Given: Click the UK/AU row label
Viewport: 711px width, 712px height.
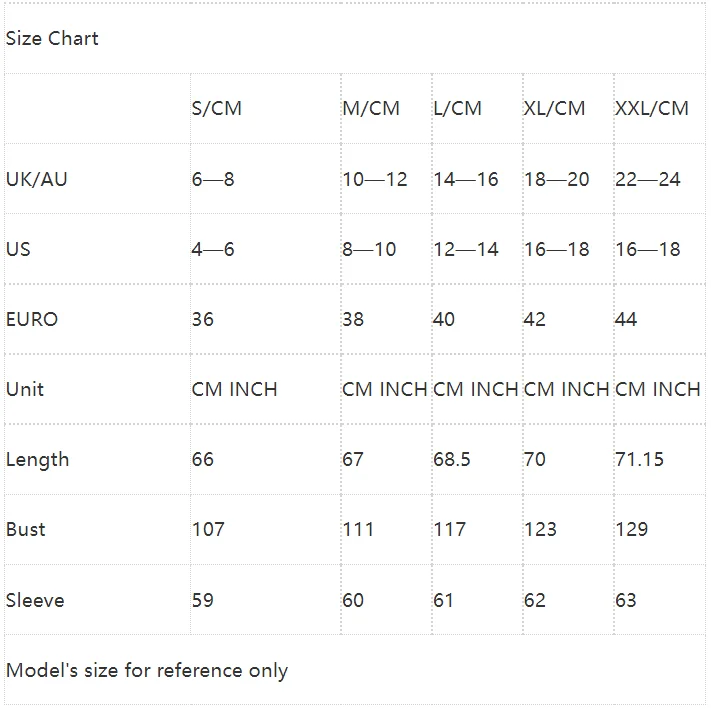Looking at the screenshot, I should tap(37, 179).
